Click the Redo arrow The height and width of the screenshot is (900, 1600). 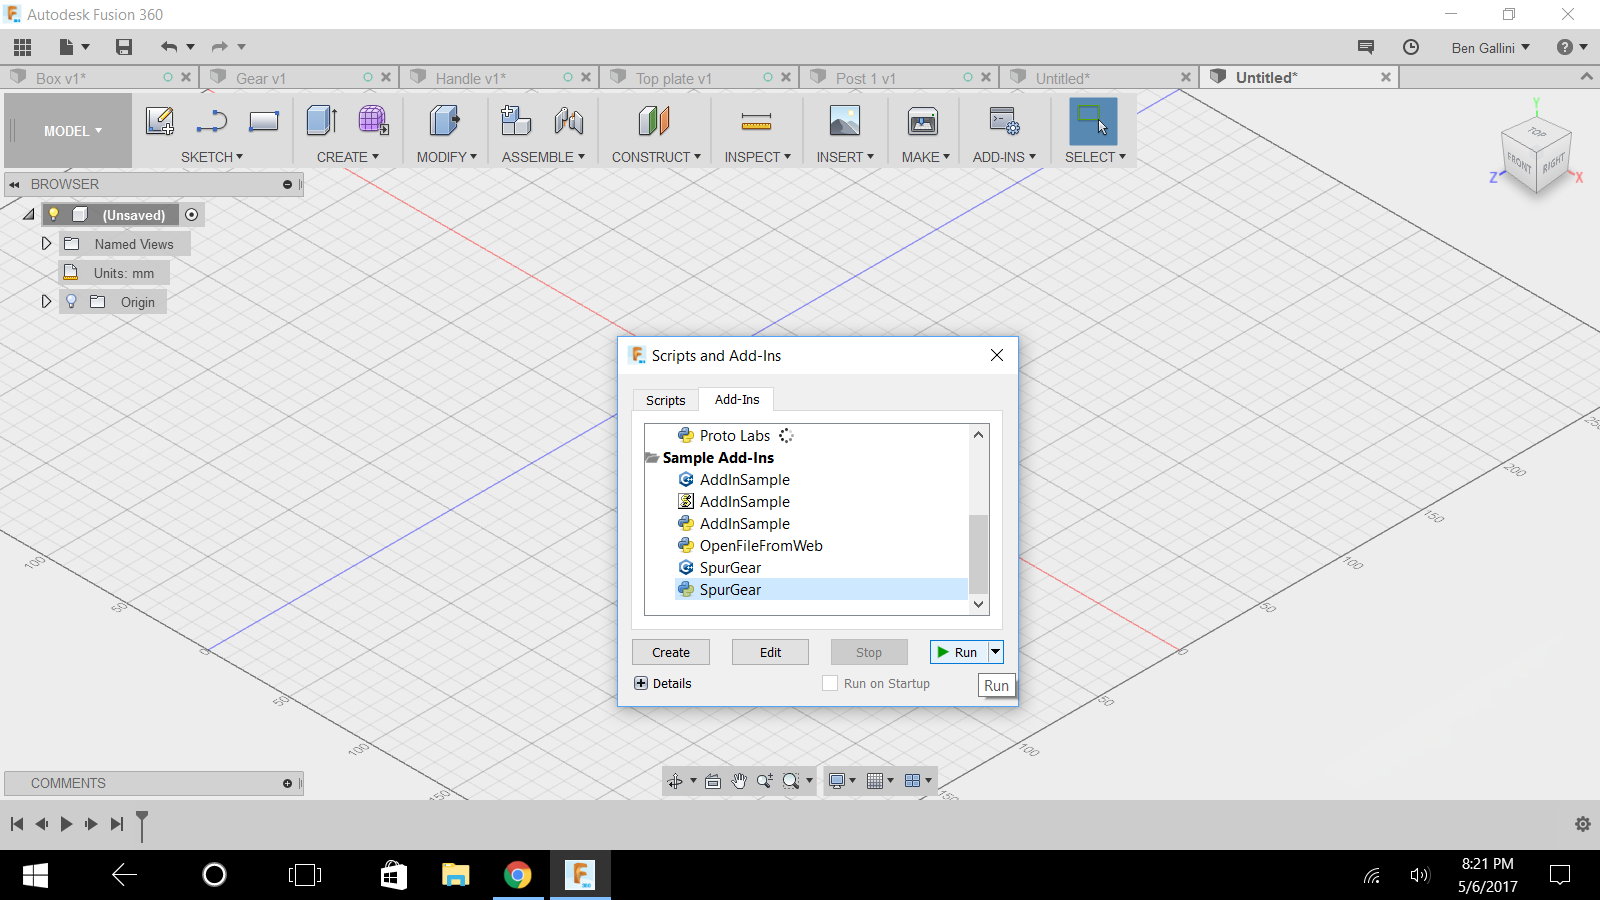tap(219, 47)
